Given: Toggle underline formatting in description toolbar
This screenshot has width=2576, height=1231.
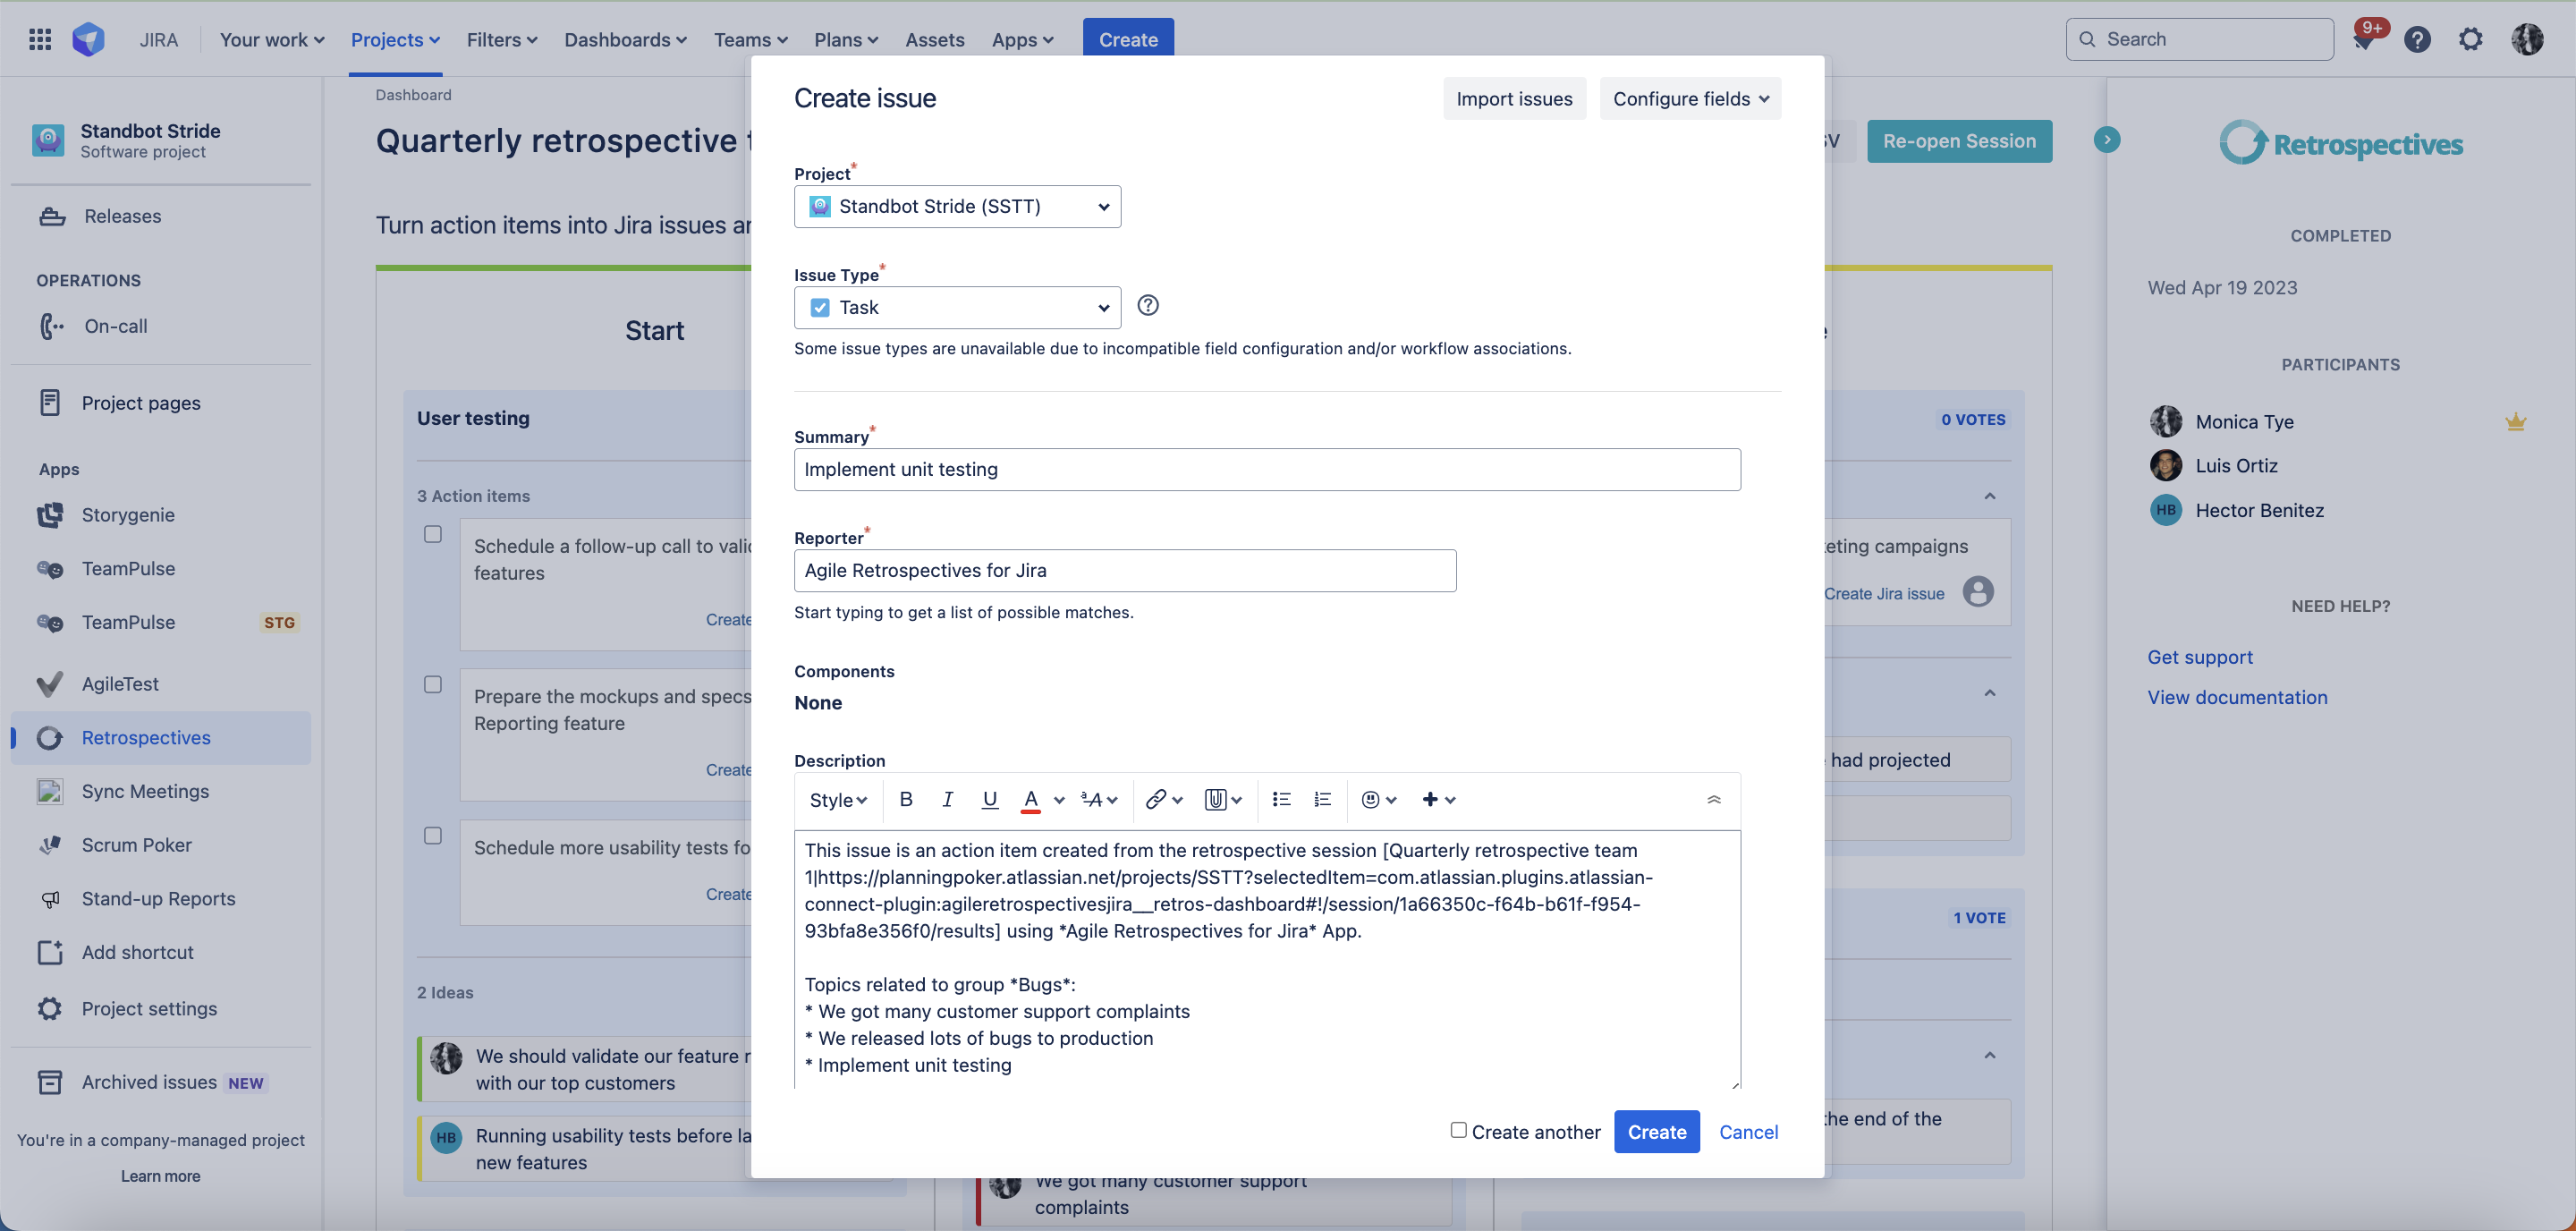Looking at the screenshot, I should point(989,799).
